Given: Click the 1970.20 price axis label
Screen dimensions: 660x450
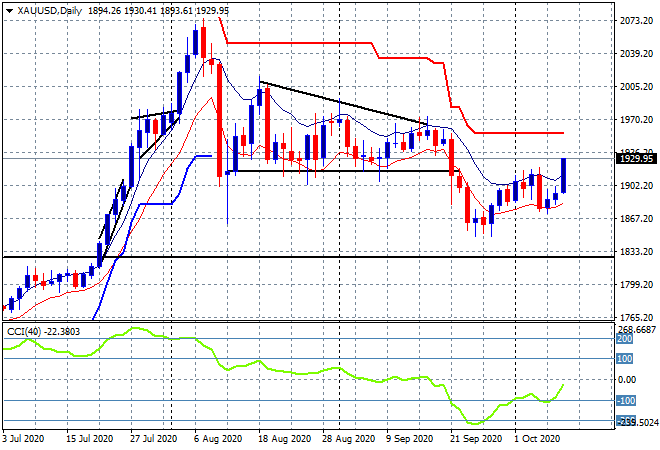Looking at the screenshot, I should [x=636, y=120].
